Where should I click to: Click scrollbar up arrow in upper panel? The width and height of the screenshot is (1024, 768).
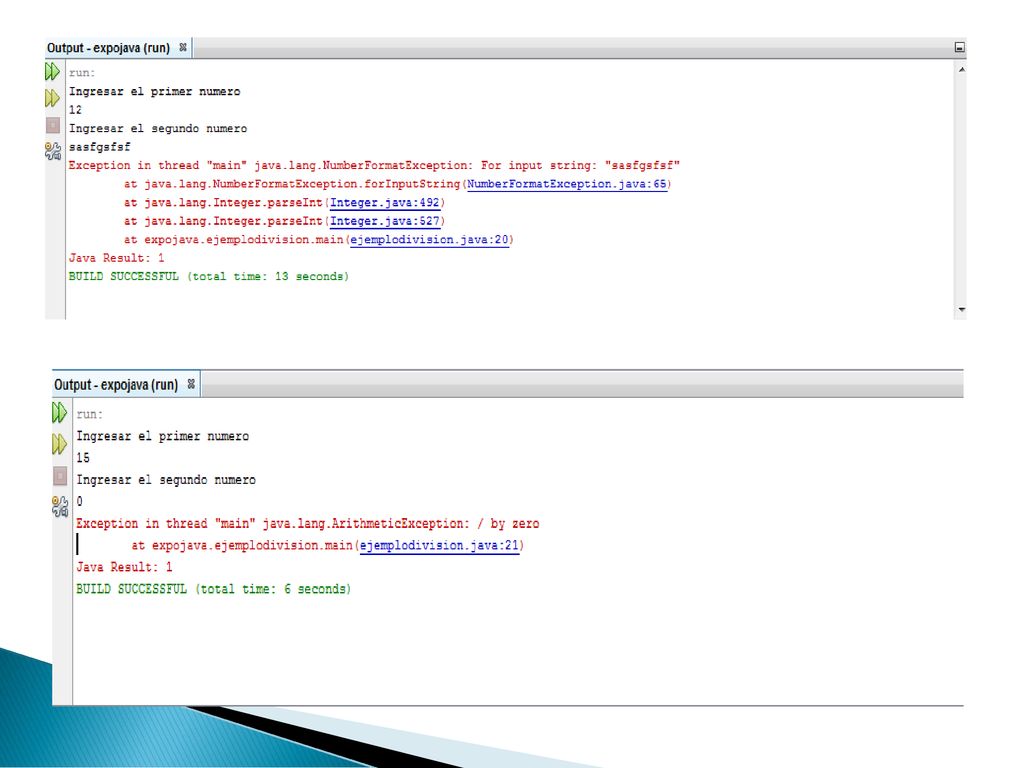click(x=961, y=69)
